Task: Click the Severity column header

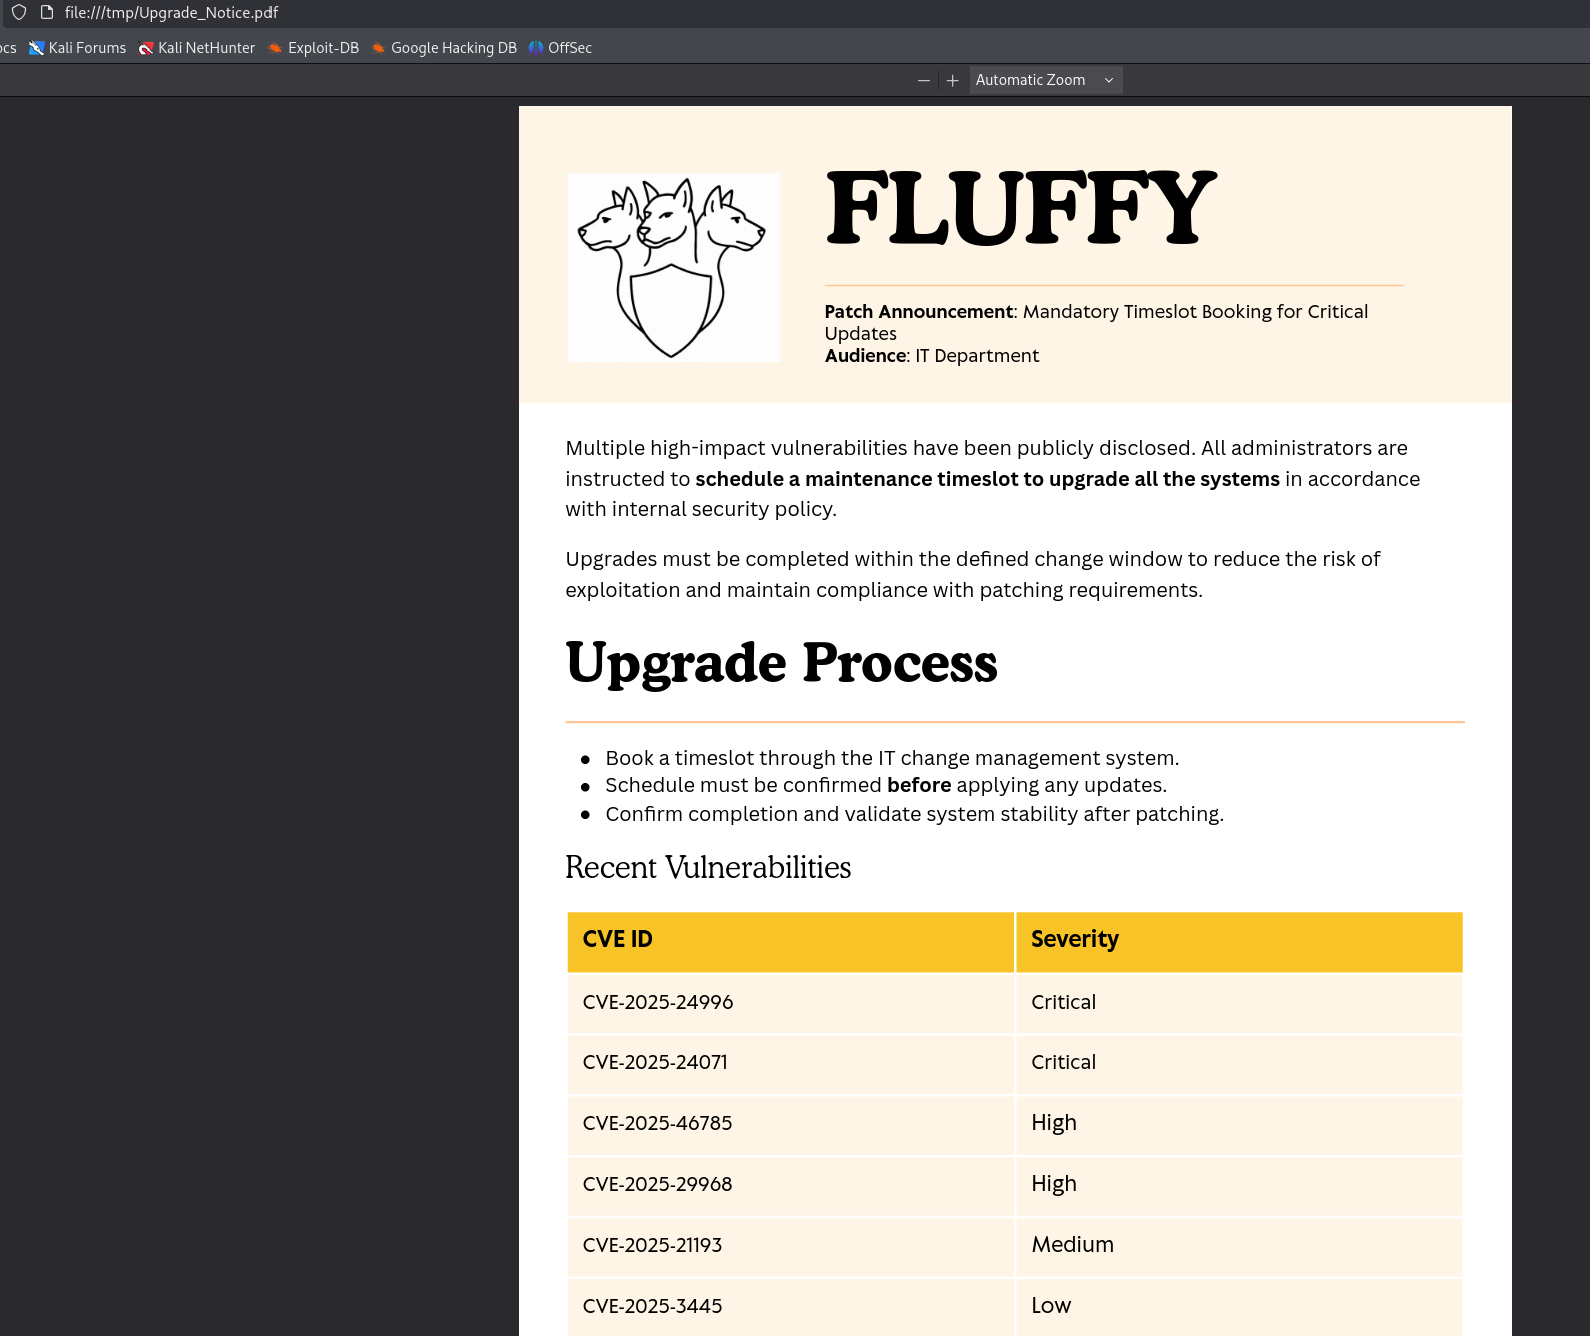Action: pos(1074,939)
